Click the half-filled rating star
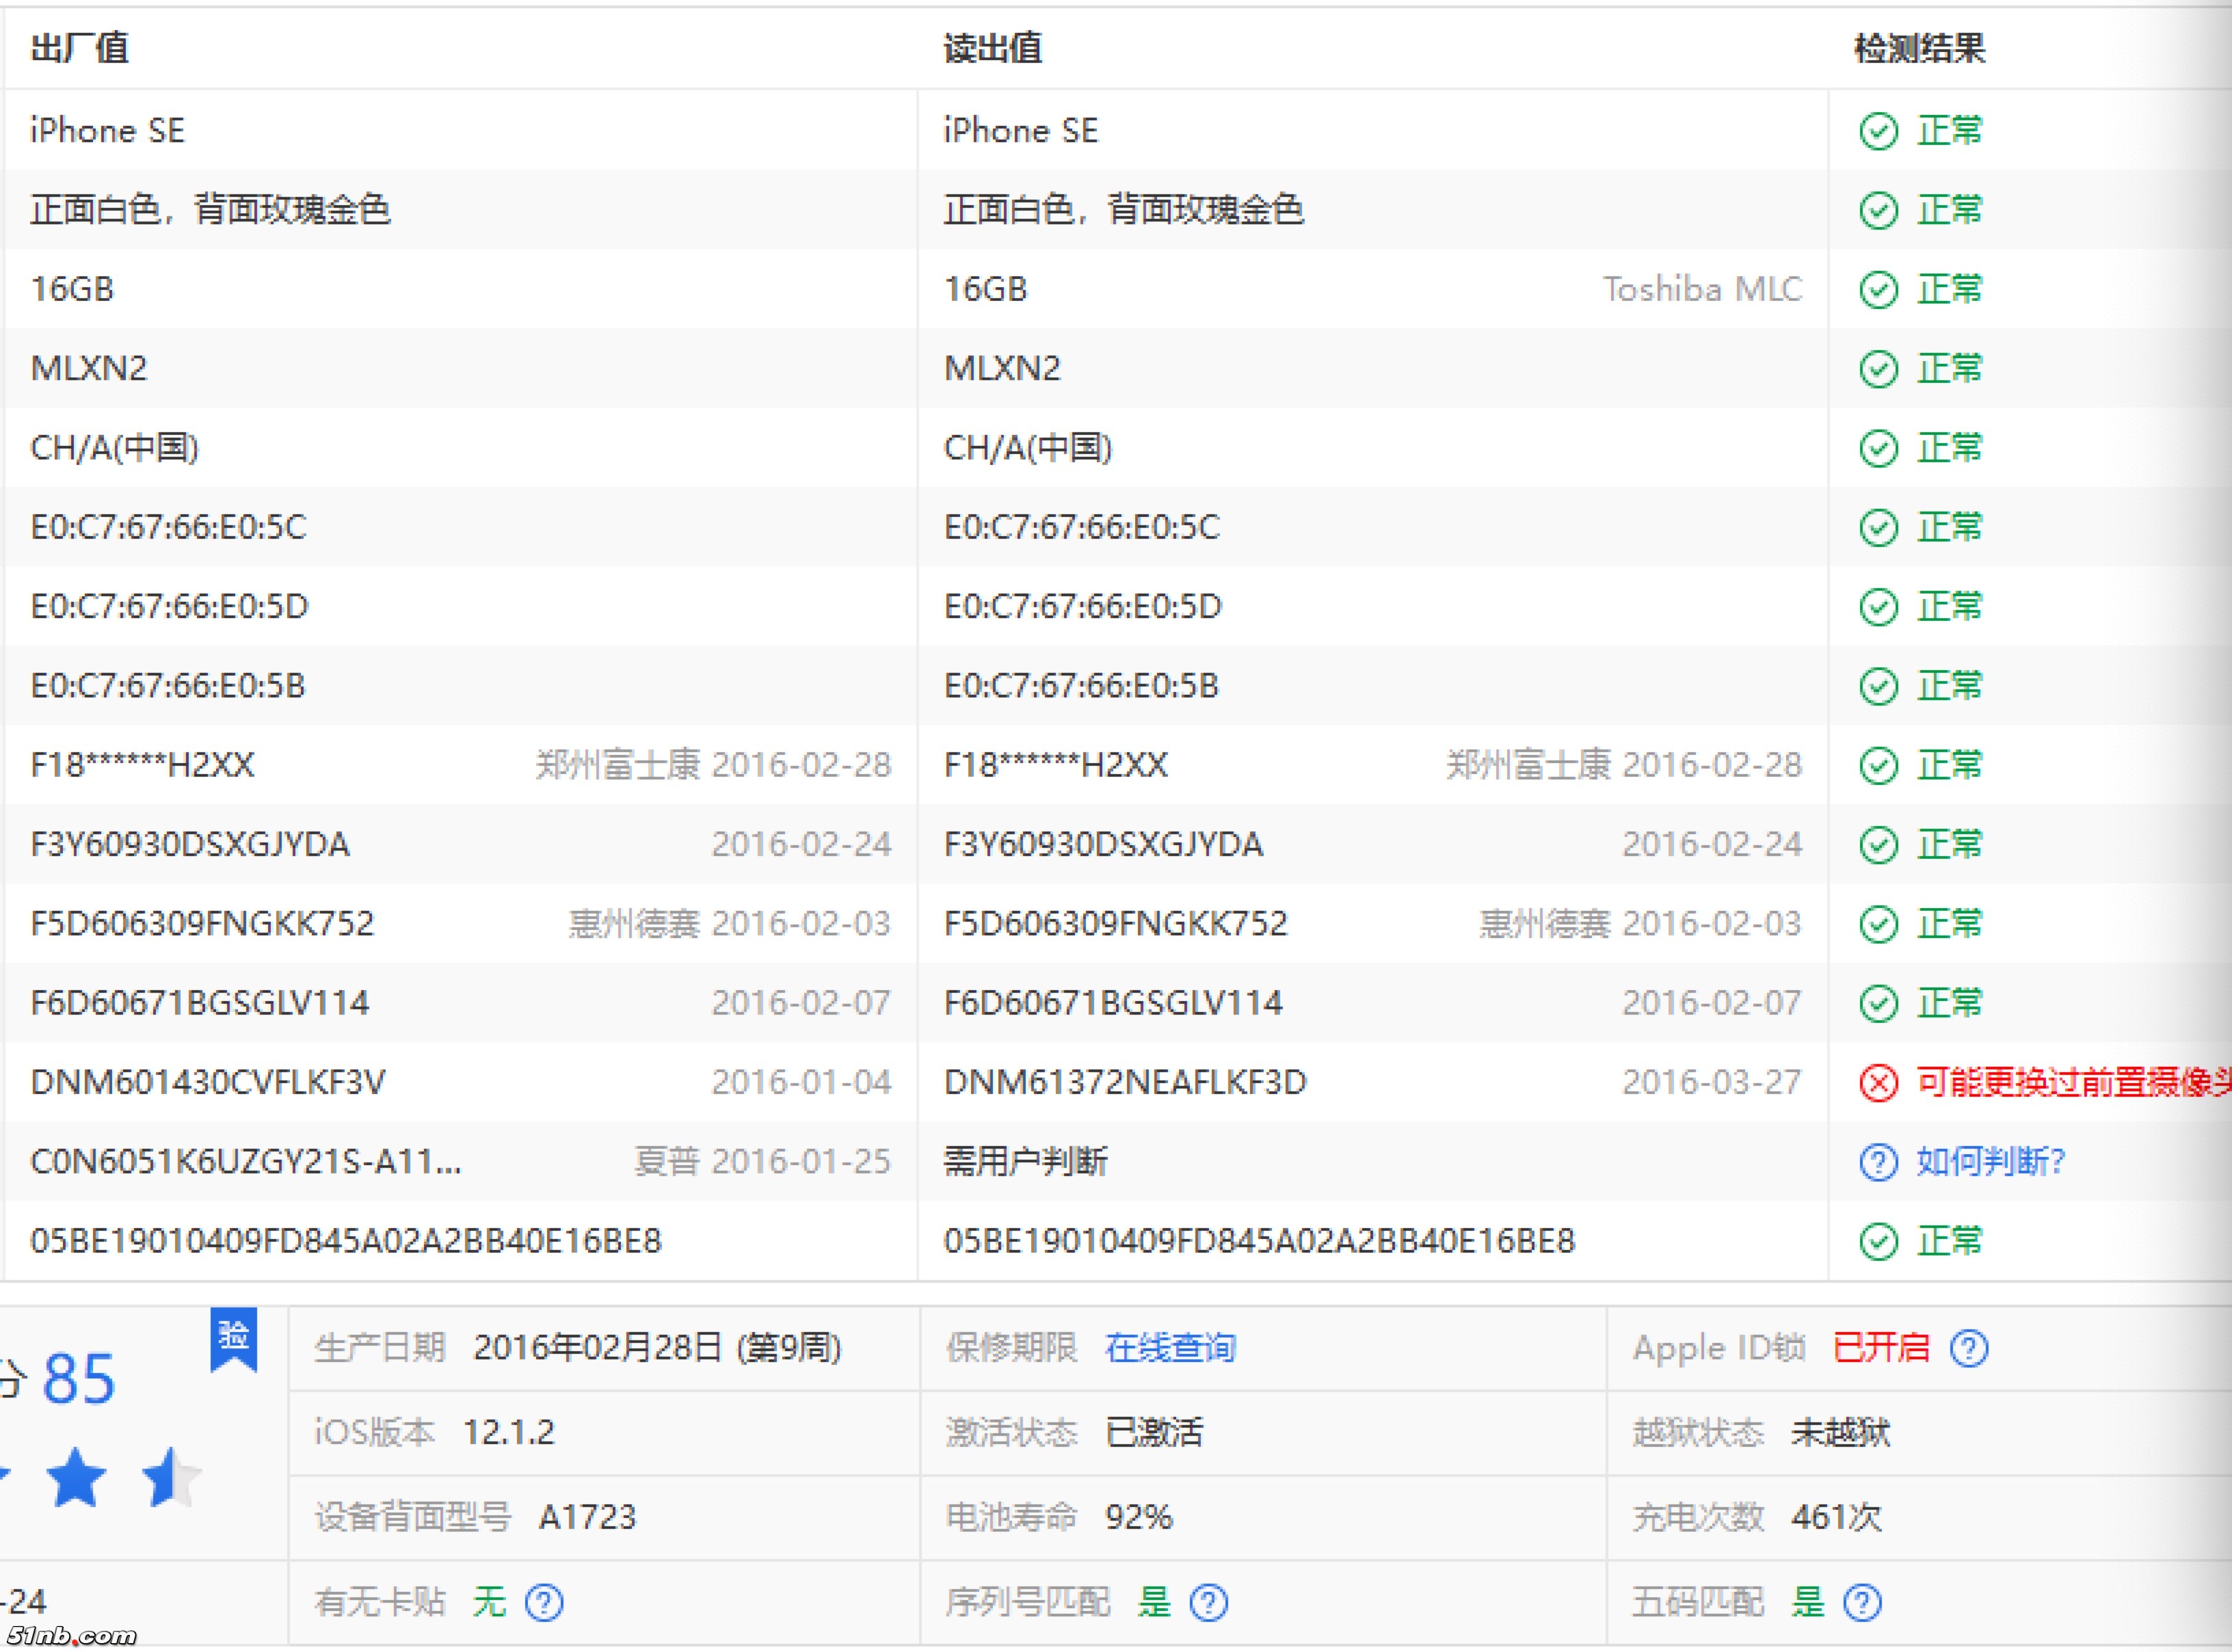This screenshot has width=2232, height=1652. tap(170, 1477)
